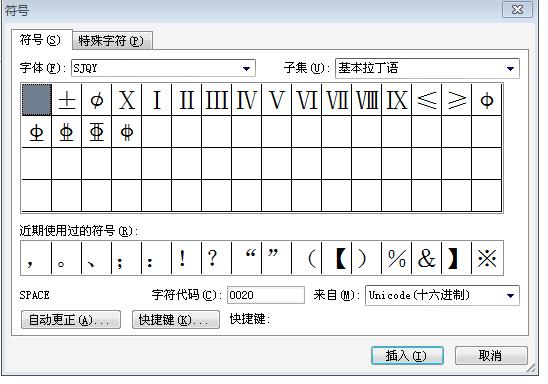
Task: Pick the Roman numeral II symbol
Action: point(187,100)
